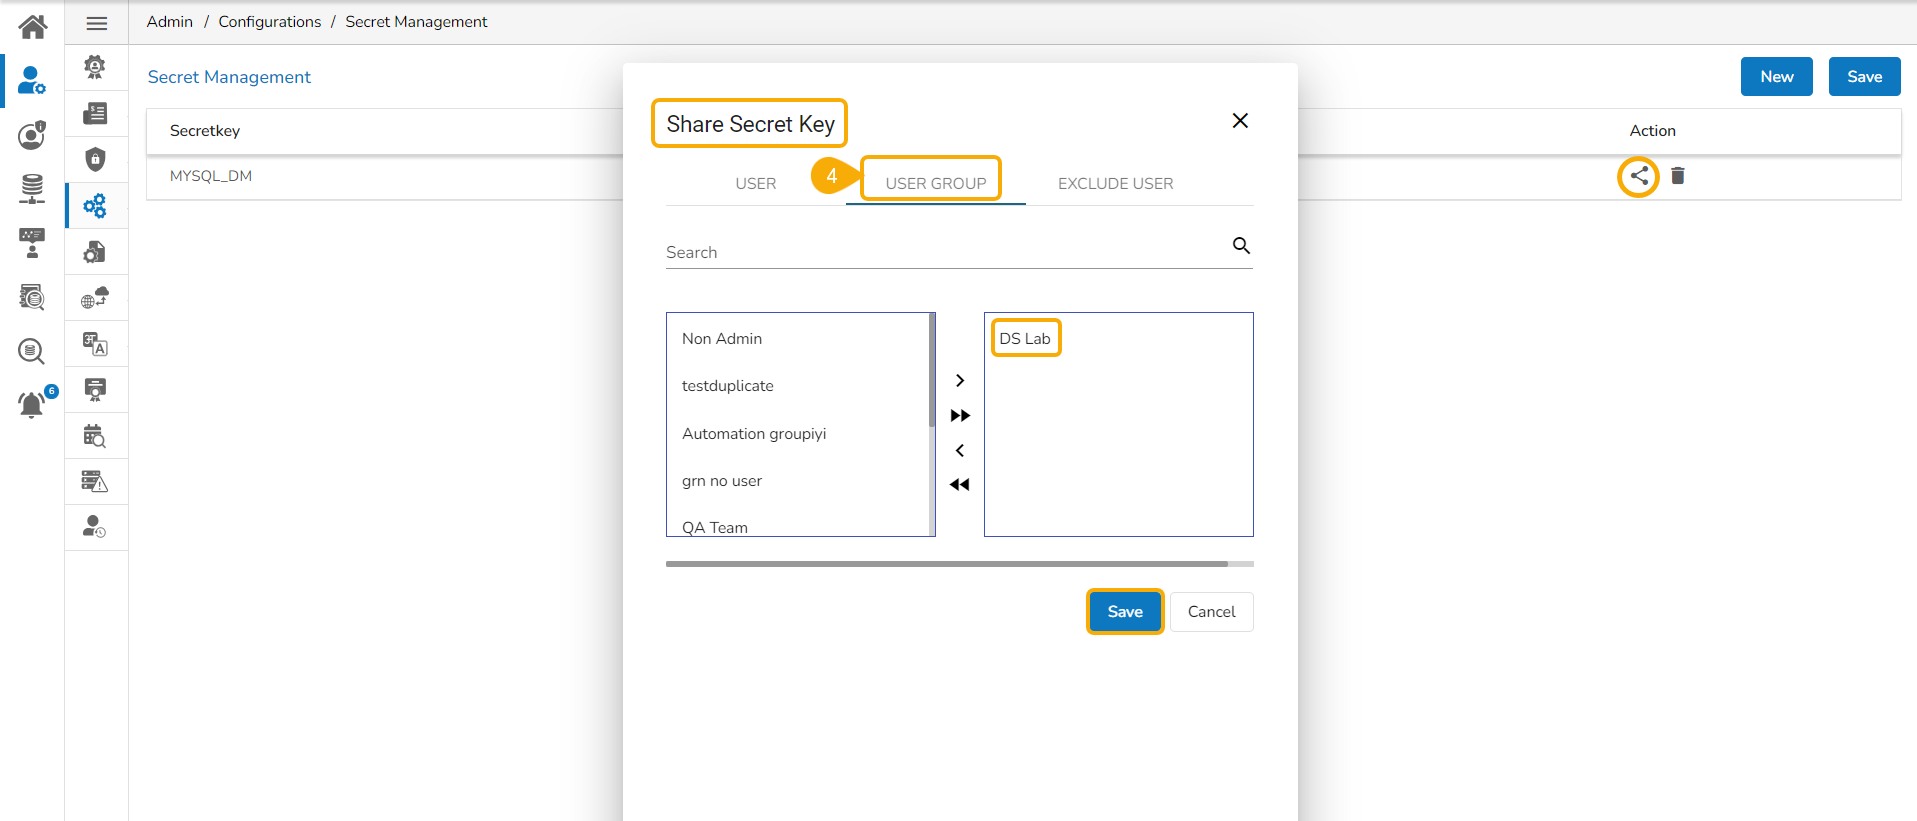Click the available groups list scrollbar

coord(932,370)
